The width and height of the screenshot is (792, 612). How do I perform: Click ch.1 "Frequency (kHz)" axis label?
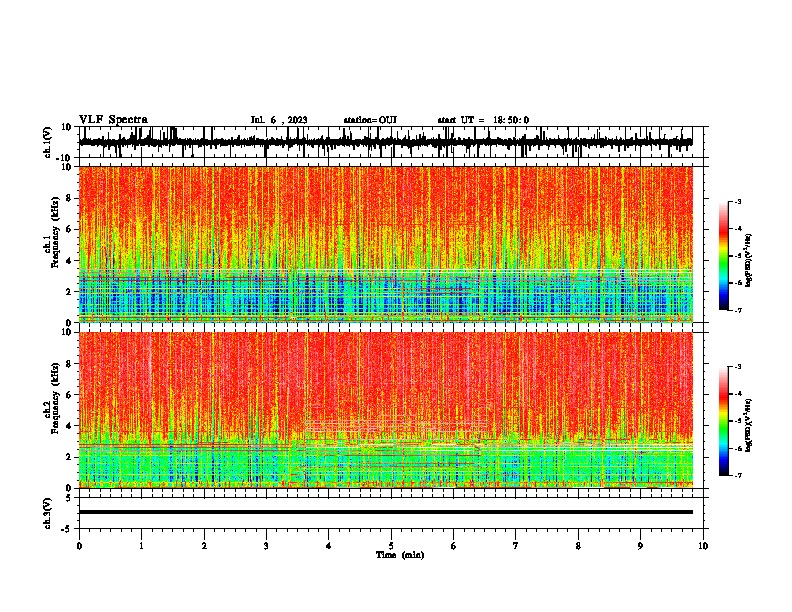[56, 233]
